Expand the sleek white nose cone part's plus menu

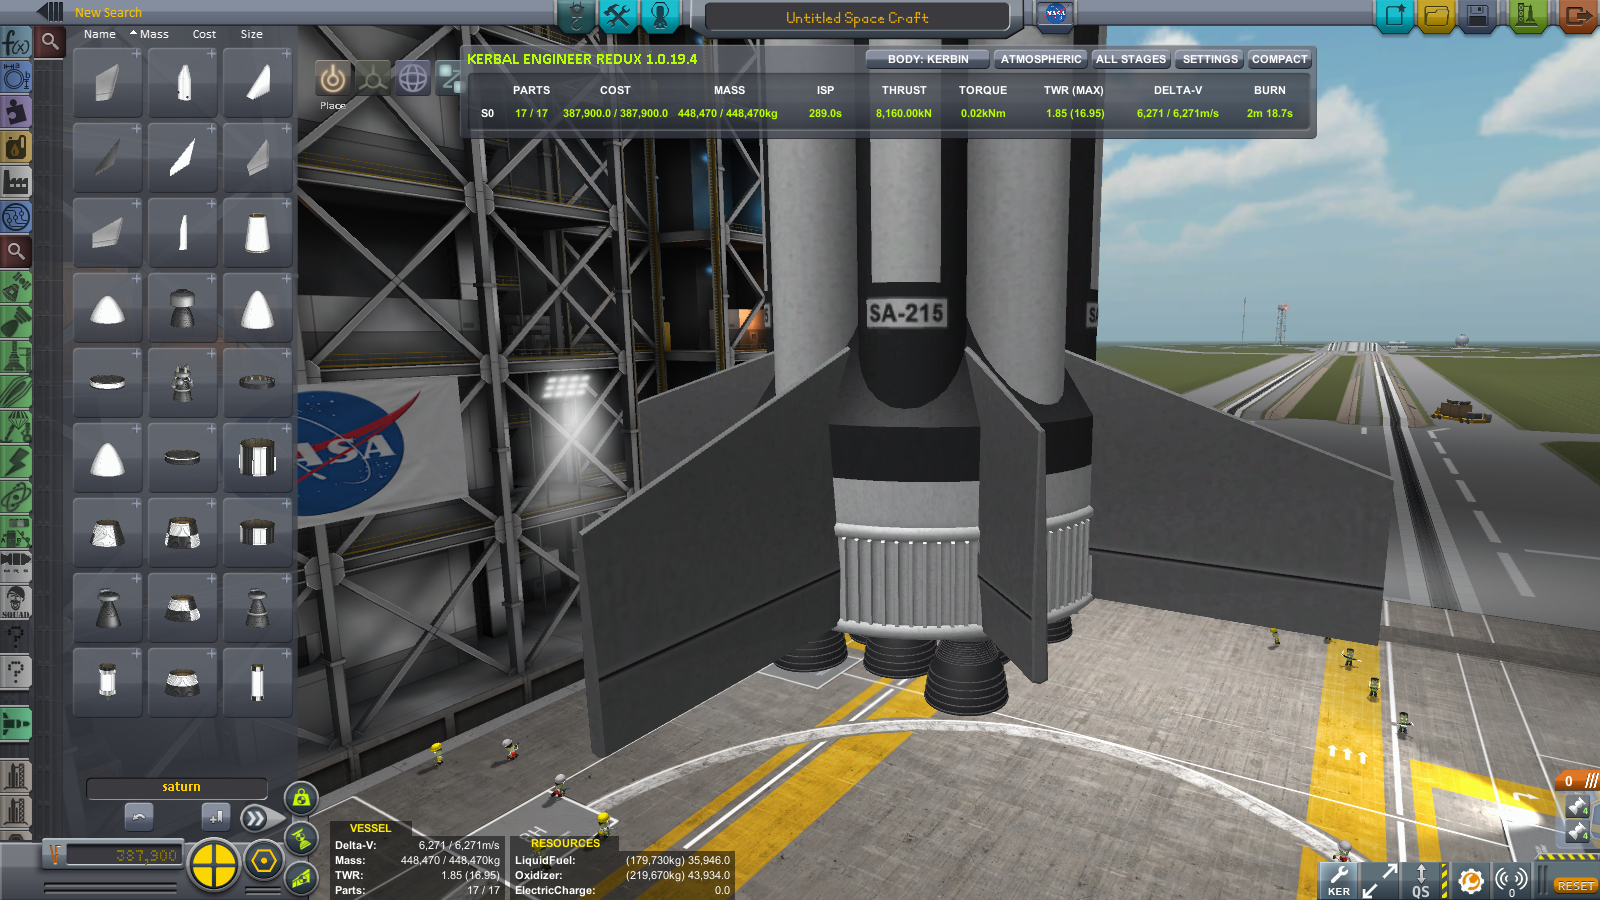[x=212, y=53]
